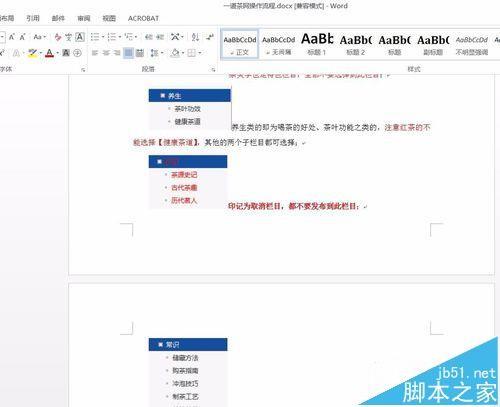Open the 引用 ribbon tab
The width and height of the screenshot is (500, 407).
pos(33,18)
